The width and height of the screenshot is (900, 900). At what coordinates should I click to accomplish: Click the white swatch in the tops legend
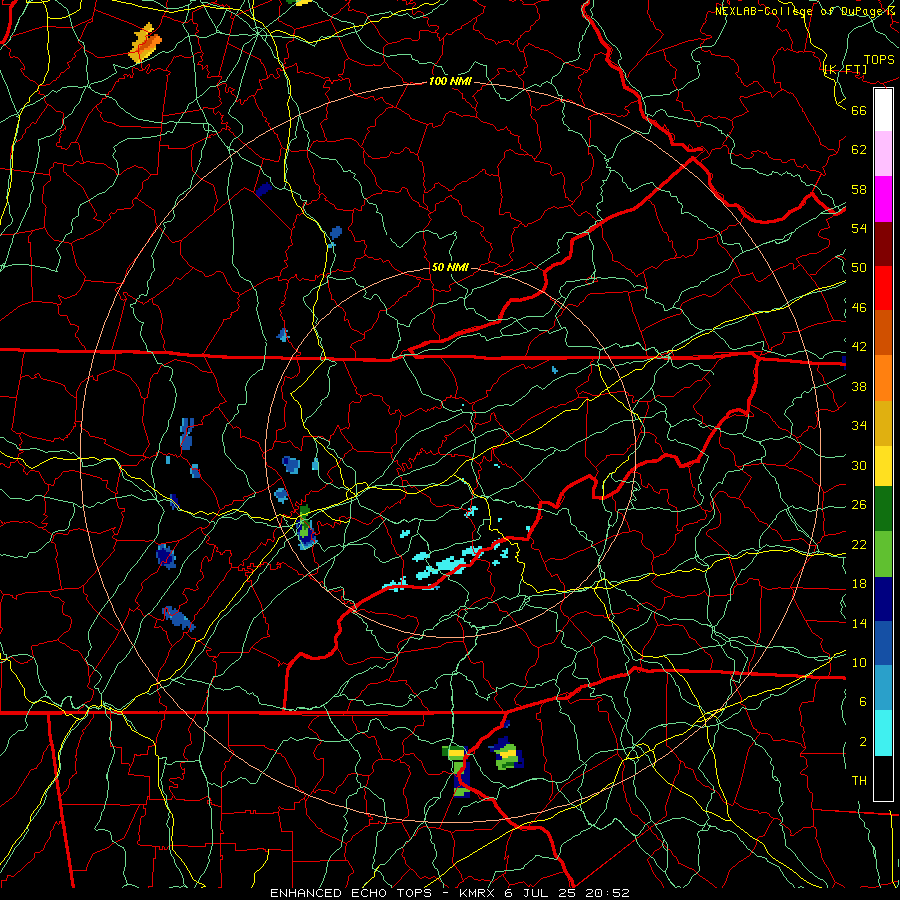(x=883, y=110)
